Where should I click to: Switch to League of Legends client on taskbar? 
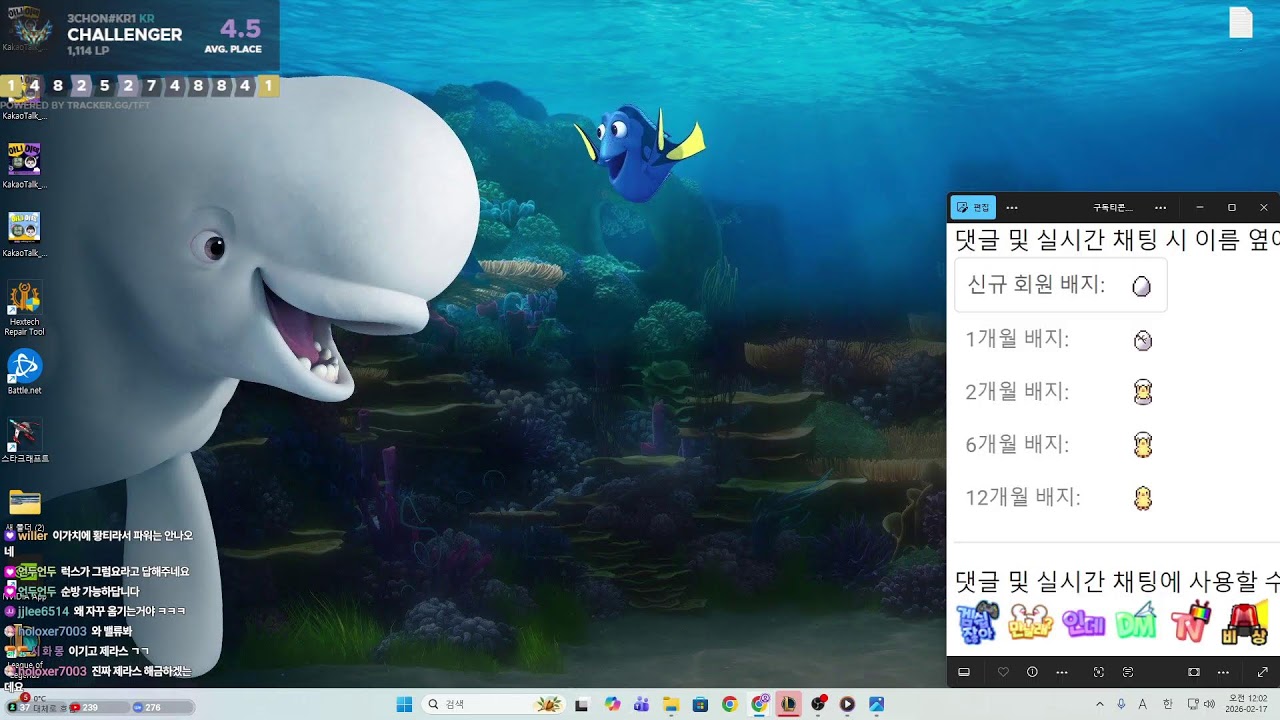coord(788,704)
